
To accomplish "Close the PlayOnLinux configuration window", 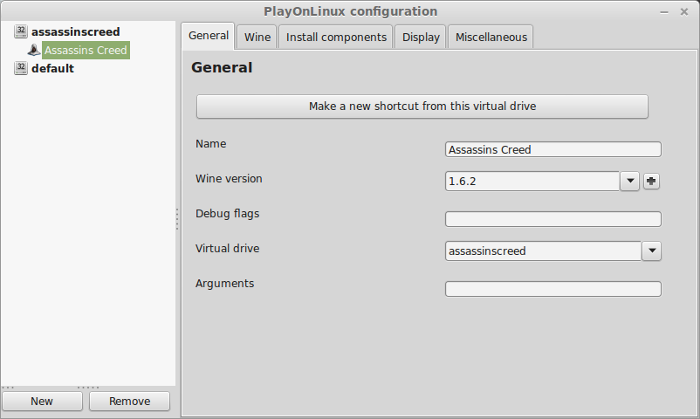I will pos(684,12).
